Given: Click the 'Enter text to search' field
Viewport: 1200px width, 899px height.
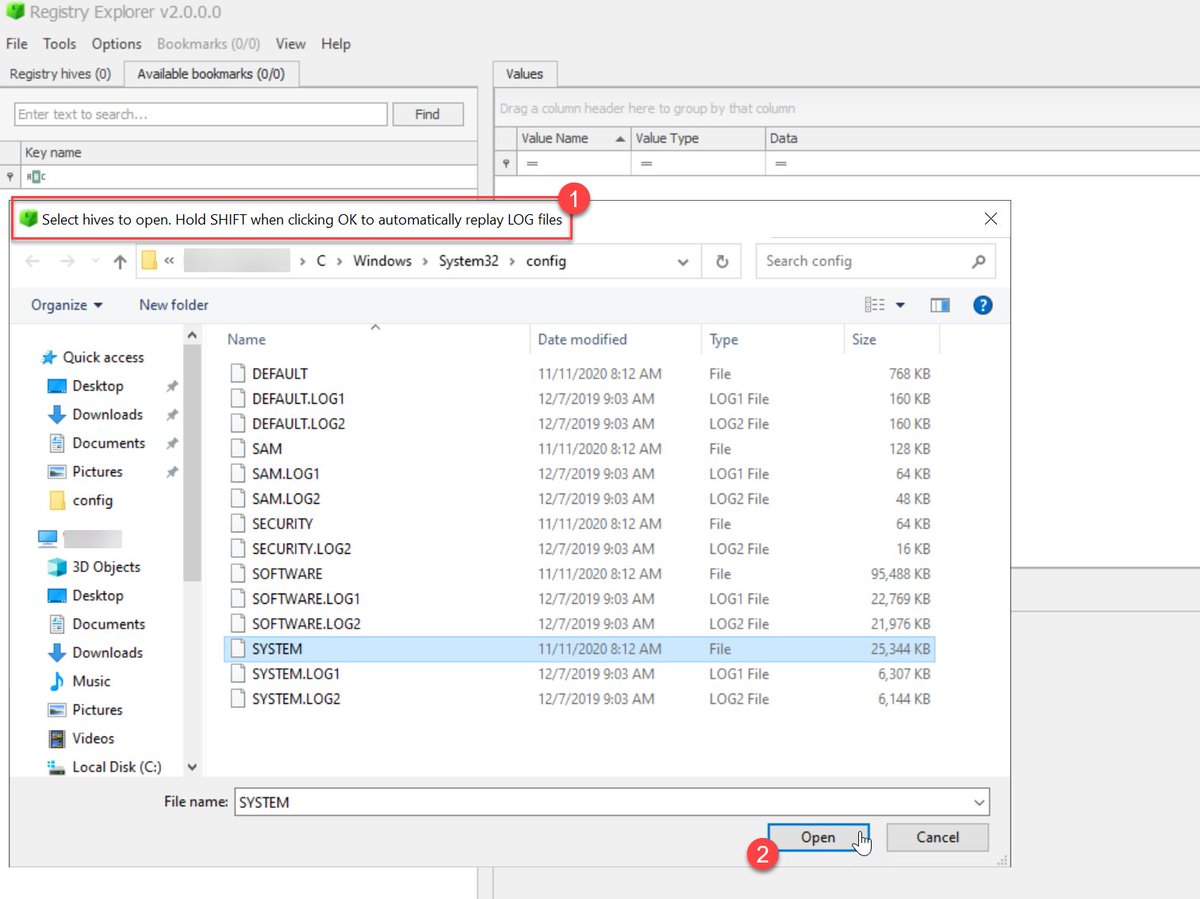Looking at the screenshot, I should (x=201, y=114).
